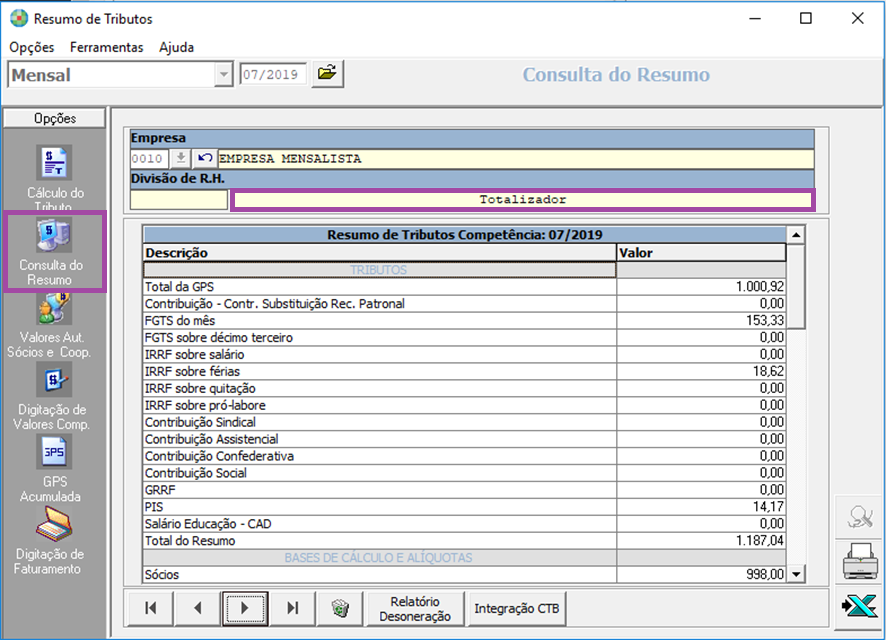Select the GRRF row
Image resolution: width=886 pixels, height=640 pixels.
464,490
